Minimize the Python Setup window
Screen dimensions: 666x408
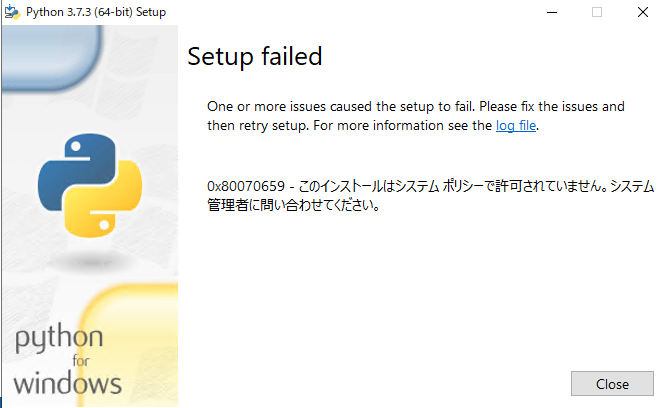552,12
